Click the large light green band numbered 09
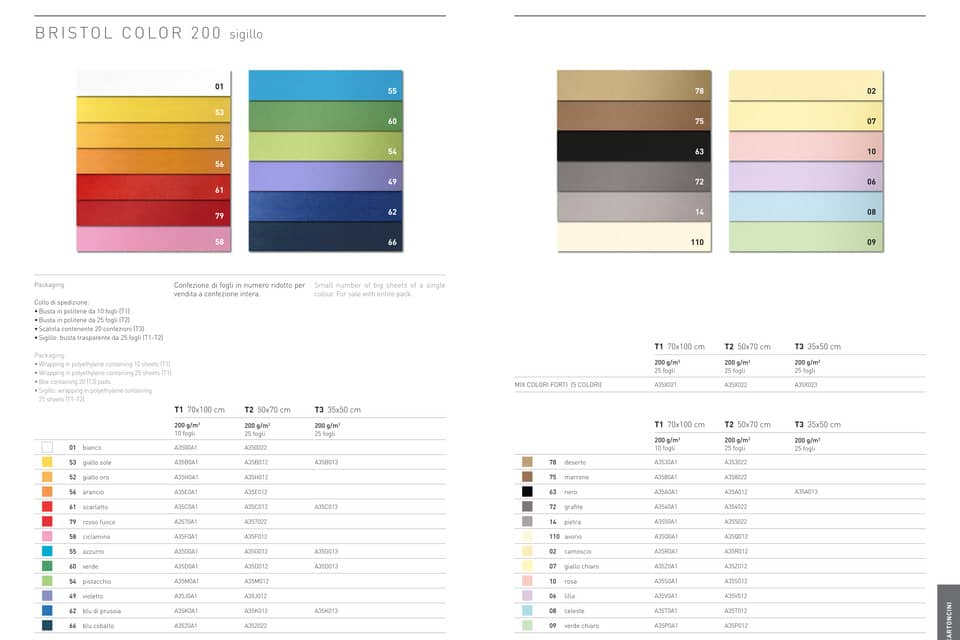This screenshot has height=640, width=960. pos(806,236)
